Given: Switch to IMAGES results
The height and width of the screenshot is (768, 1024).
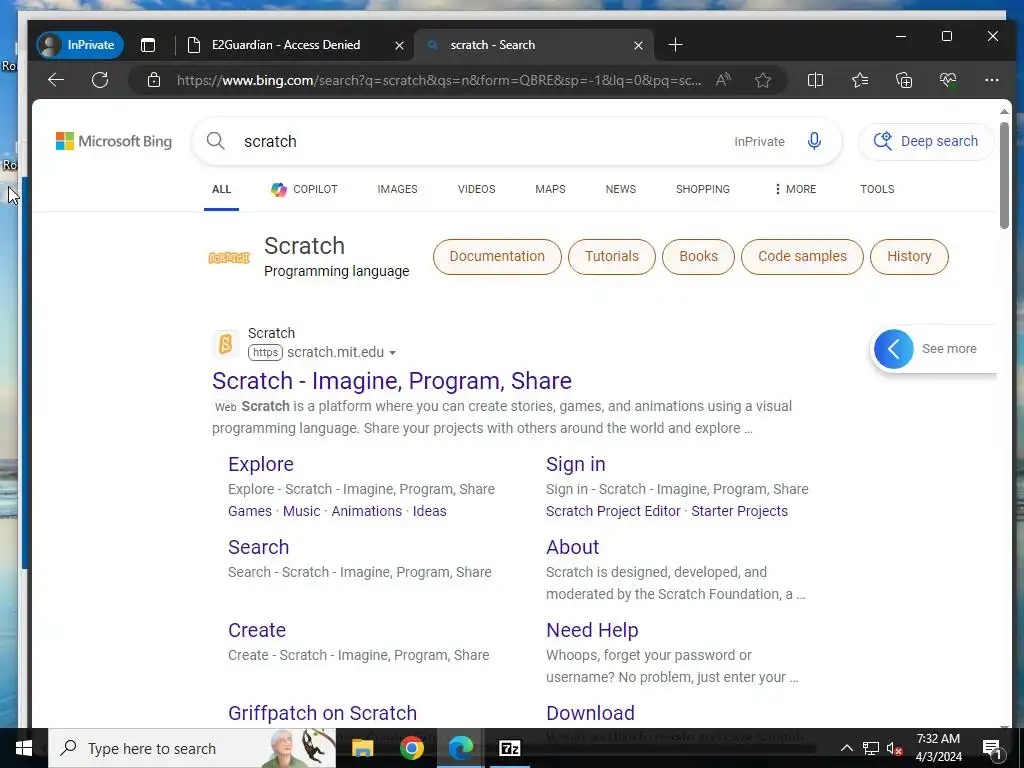Looking at the screenshot, I should coord(397,189).
